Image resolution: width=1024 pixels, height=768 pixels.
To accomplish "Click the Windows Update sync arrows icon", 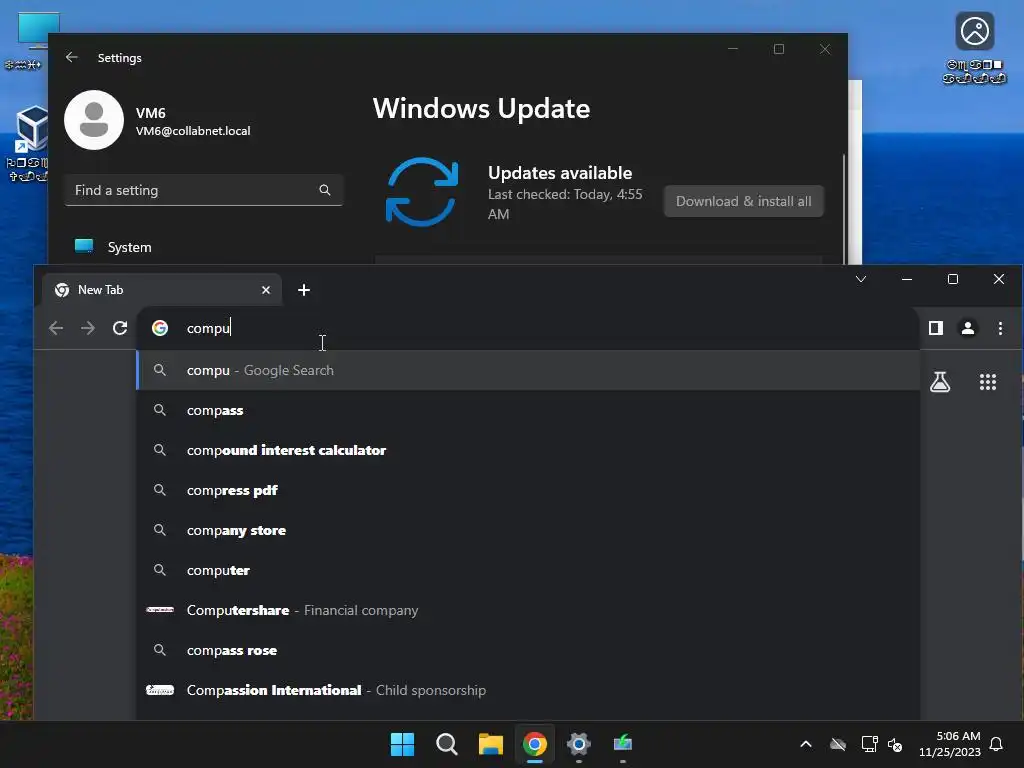I will point(422,192).
